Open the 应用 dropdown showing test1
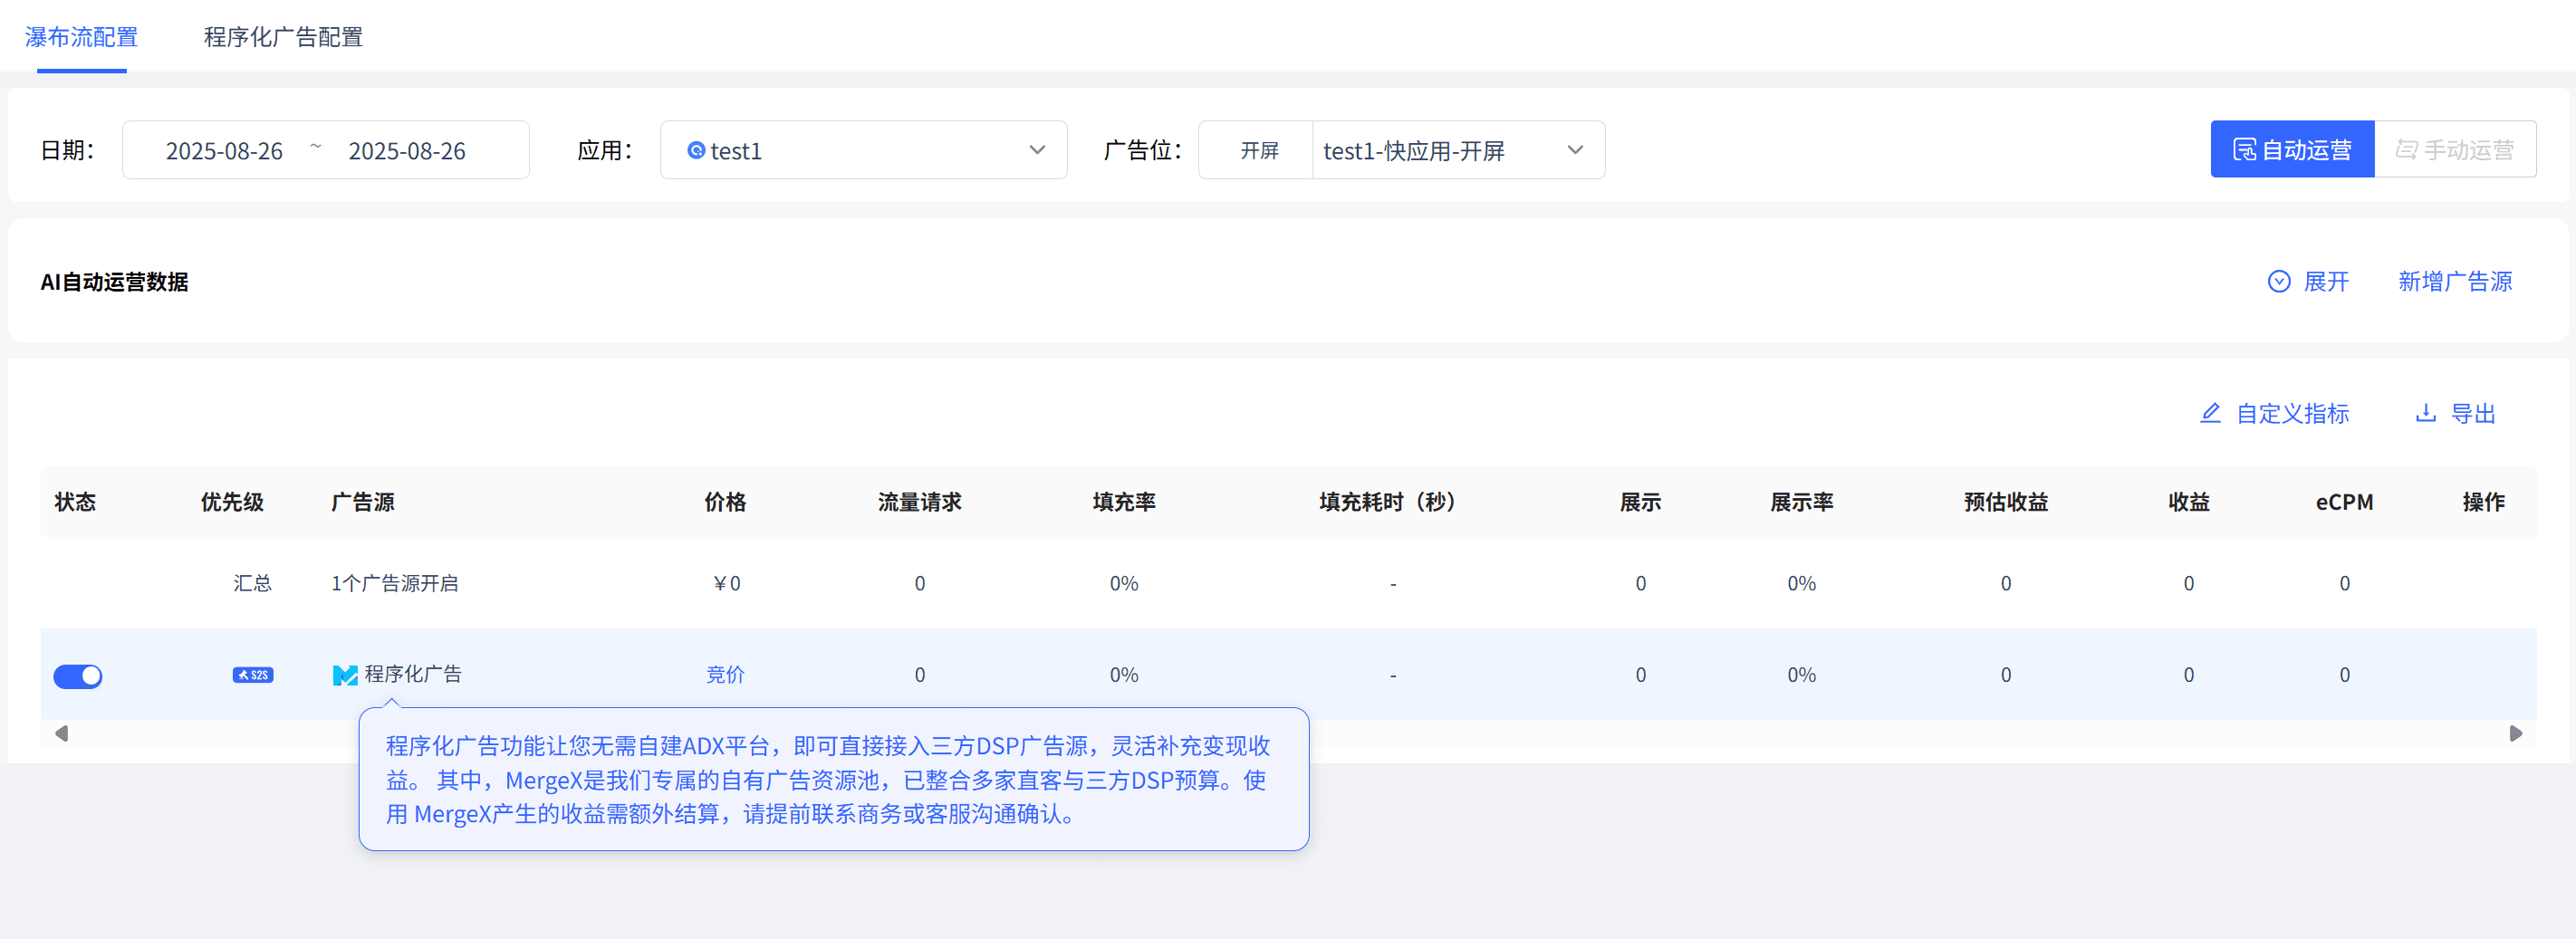This screenshot has height=939, width=2576. coord(862,150)
